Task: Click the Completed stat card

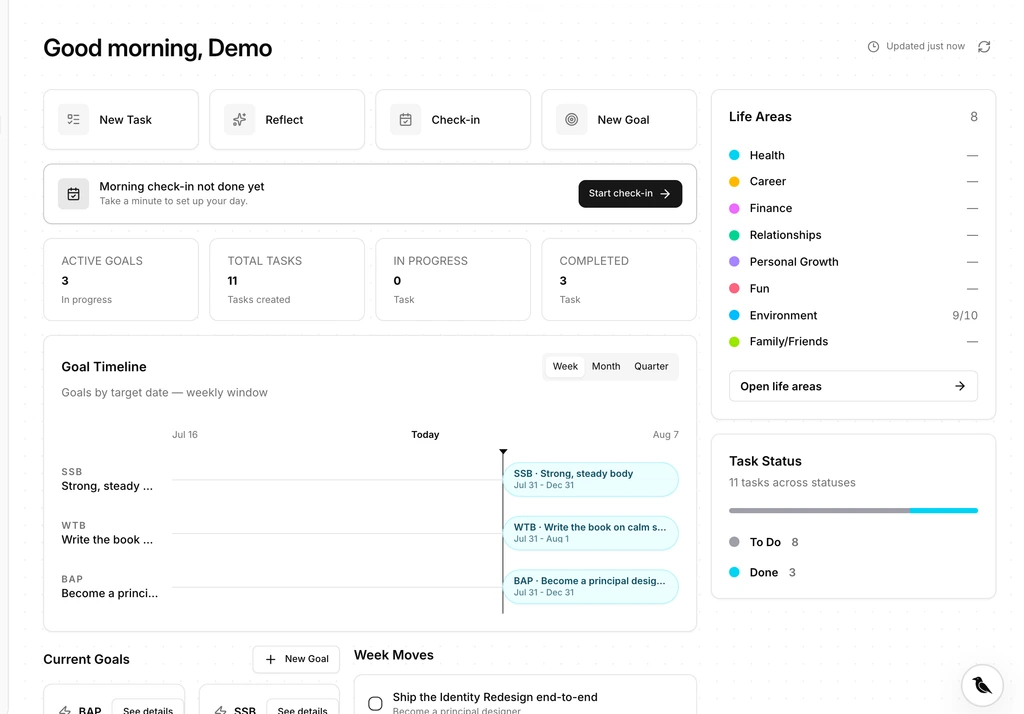Action: click(618, 280)
